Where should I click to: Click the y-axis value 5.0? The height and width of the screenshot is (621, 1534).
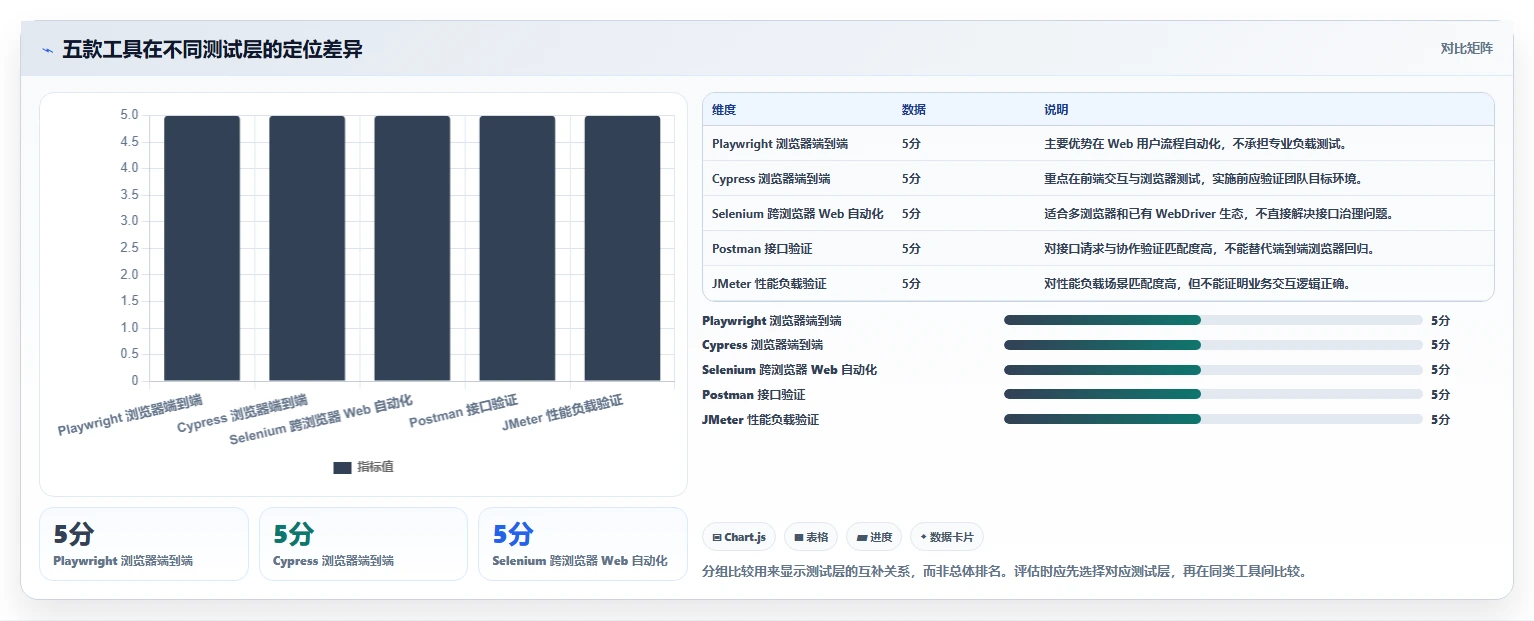(129, 115)
